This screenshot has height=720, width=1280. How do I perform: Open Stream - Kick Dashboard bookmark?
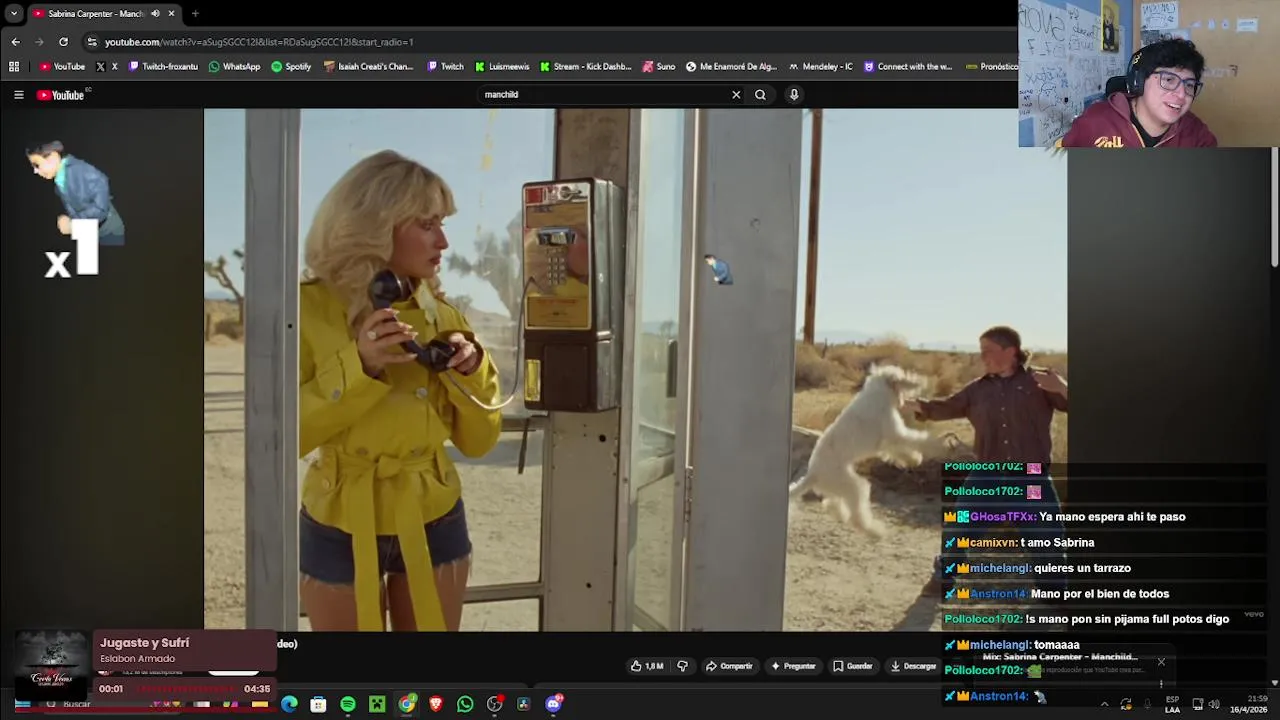tap(585, 67)
